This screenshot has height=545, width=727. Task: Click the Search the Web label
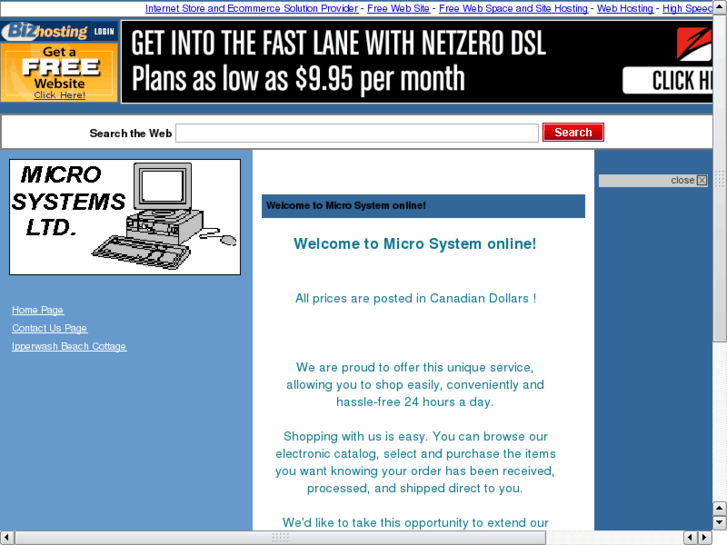tap(130, 133)
